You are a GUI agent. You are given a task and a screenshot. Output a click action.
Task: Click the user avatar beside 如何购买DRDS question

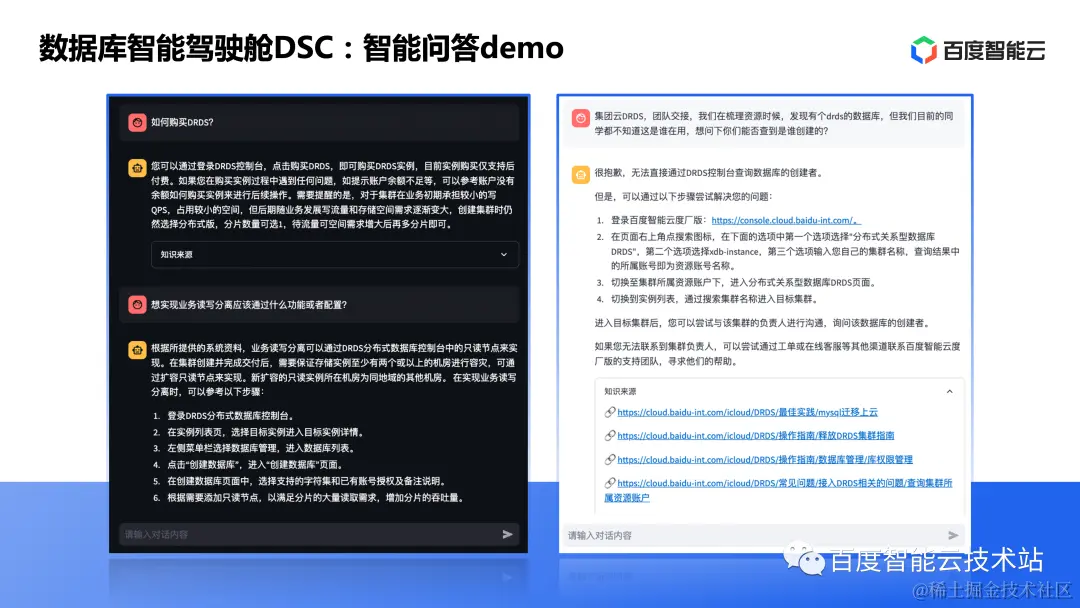point(137,121)
